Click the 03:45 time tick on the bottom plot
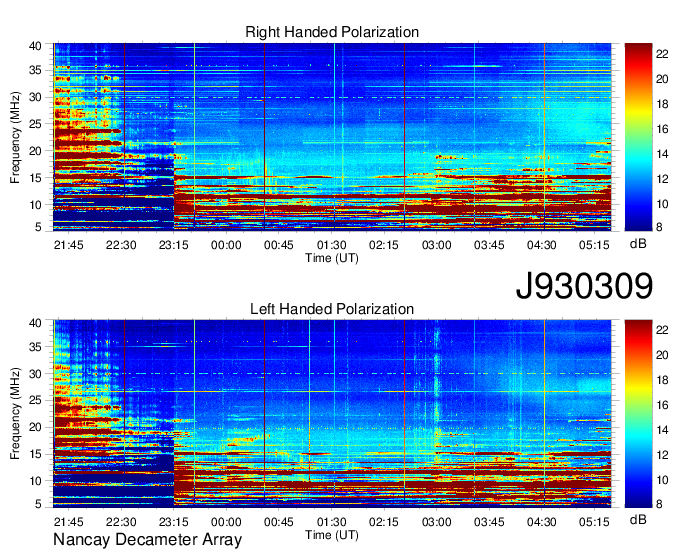Viewport: 680px width, 552px height. pos(489,522)
